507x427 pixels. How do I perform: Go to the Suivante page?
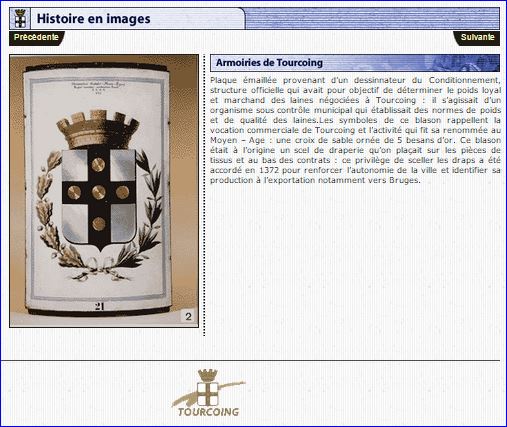(x=477, y=38)
